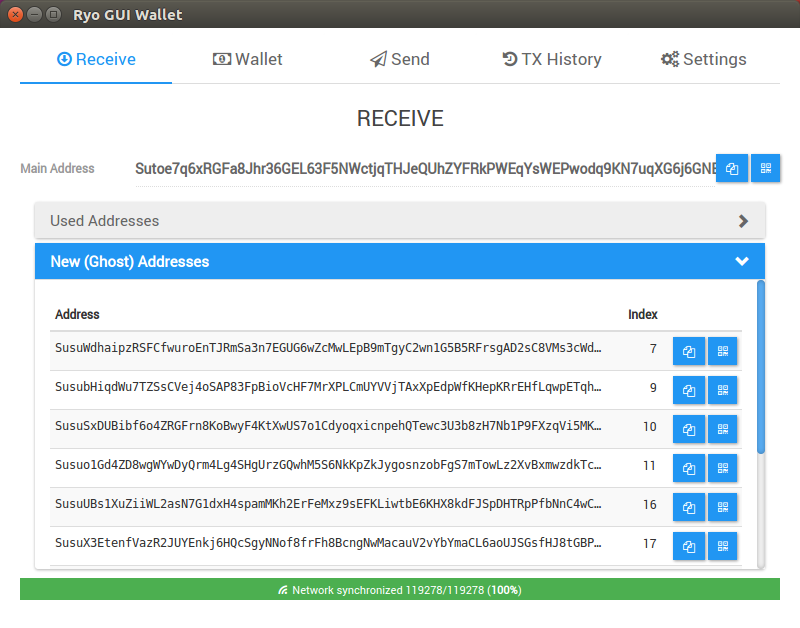The image size is (800, 628).
Task: Click the RECEIVE page heading
Action: (400, 118)
